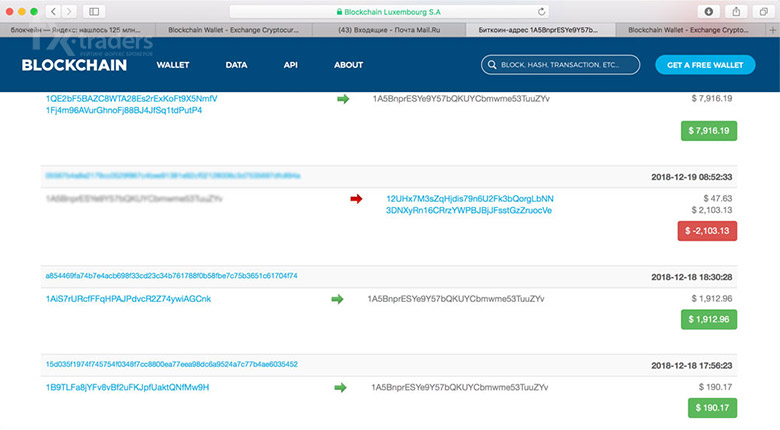Open address 1B9TLFa8jYFv8vBf2uFKJpfUaktQNfMw9H
Viewport: 780px width, 430px height.
pyautogui.click(x=127, y=388)
